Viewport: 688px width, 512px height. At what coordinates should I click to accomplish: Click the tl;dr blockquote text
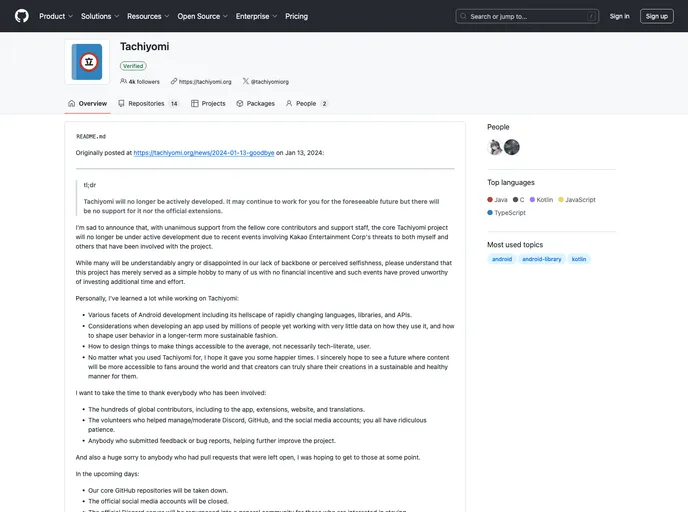click(x=90, y=185)
